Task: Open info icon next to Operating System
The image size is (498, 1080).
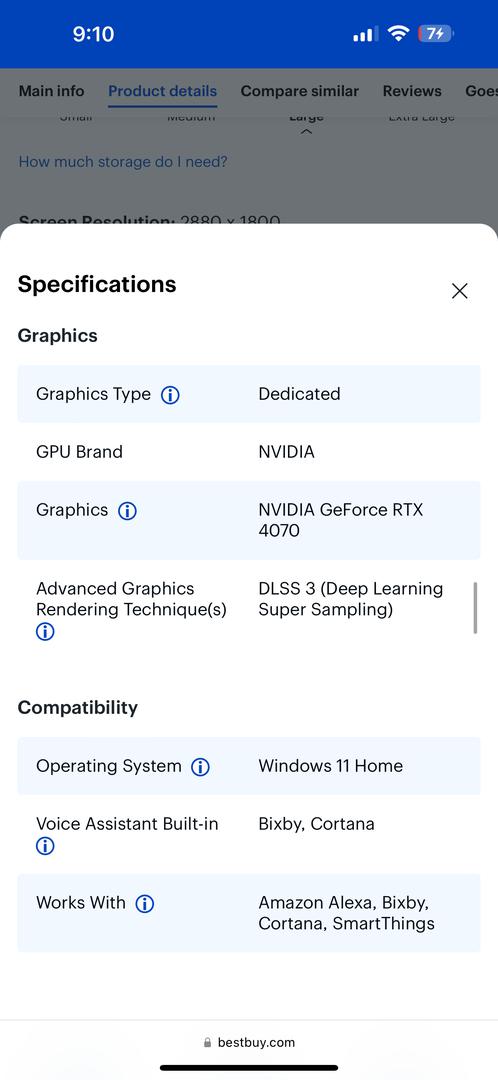Action: click(x=200, y=767)
